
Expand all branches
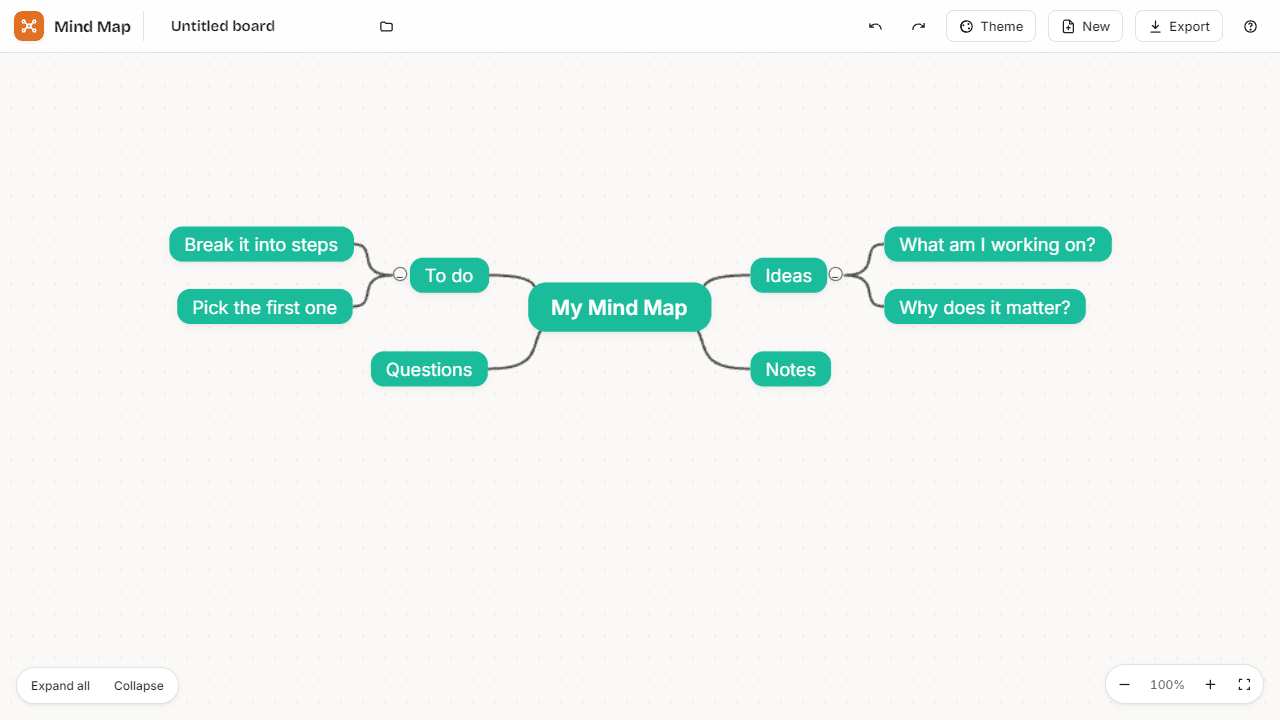60,686
